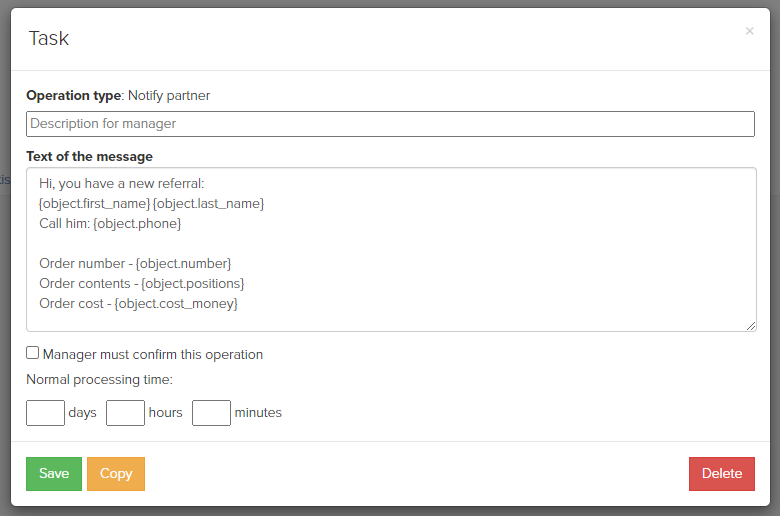Focus the Description for manager field
The image size is (780, 516).
390,124
